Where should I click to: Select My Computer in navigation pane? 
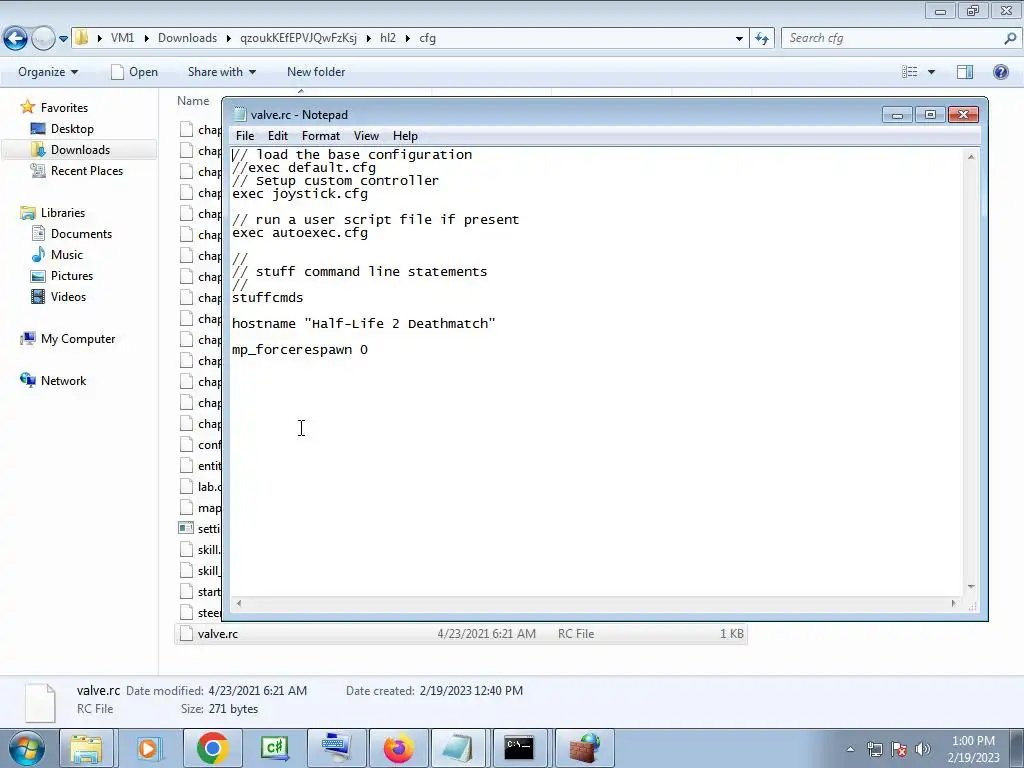[x=78, y=339]
